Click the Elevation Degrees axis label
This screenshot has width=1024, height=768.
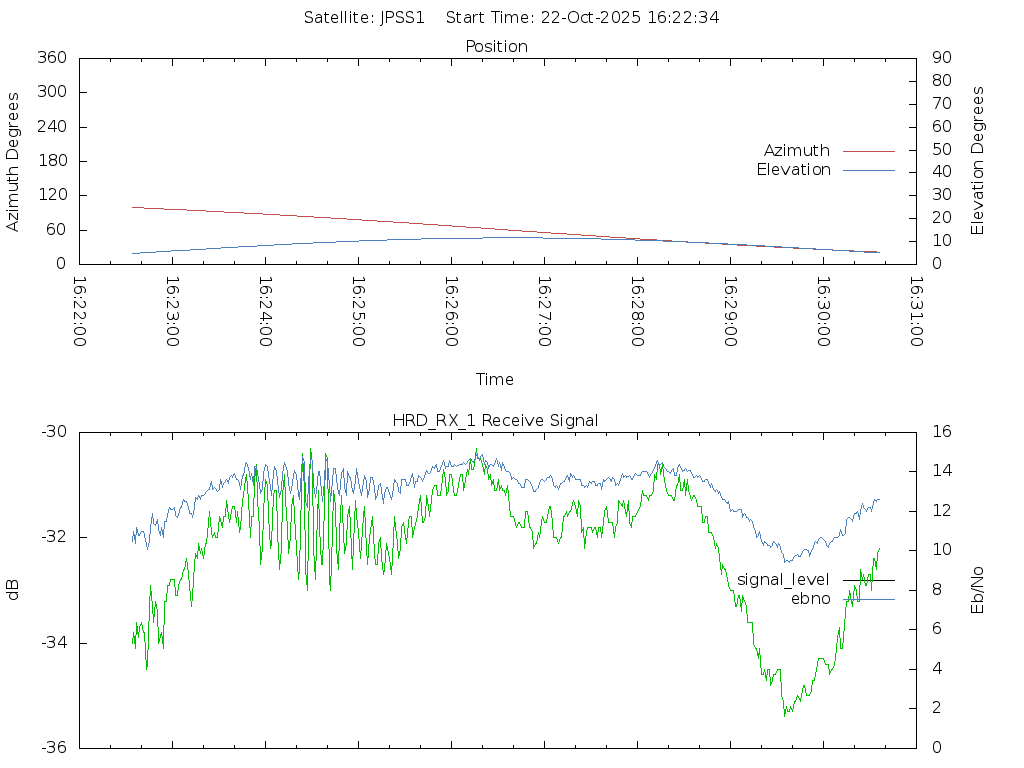click(978, 160)
